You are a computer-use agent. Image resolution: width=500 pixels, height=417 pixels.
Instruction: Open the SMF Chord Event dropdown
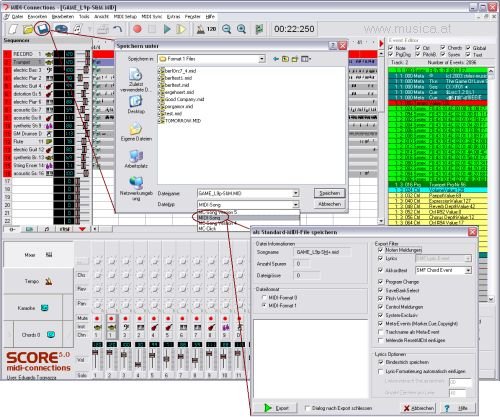pyautogui.click(x=468, y=270)
